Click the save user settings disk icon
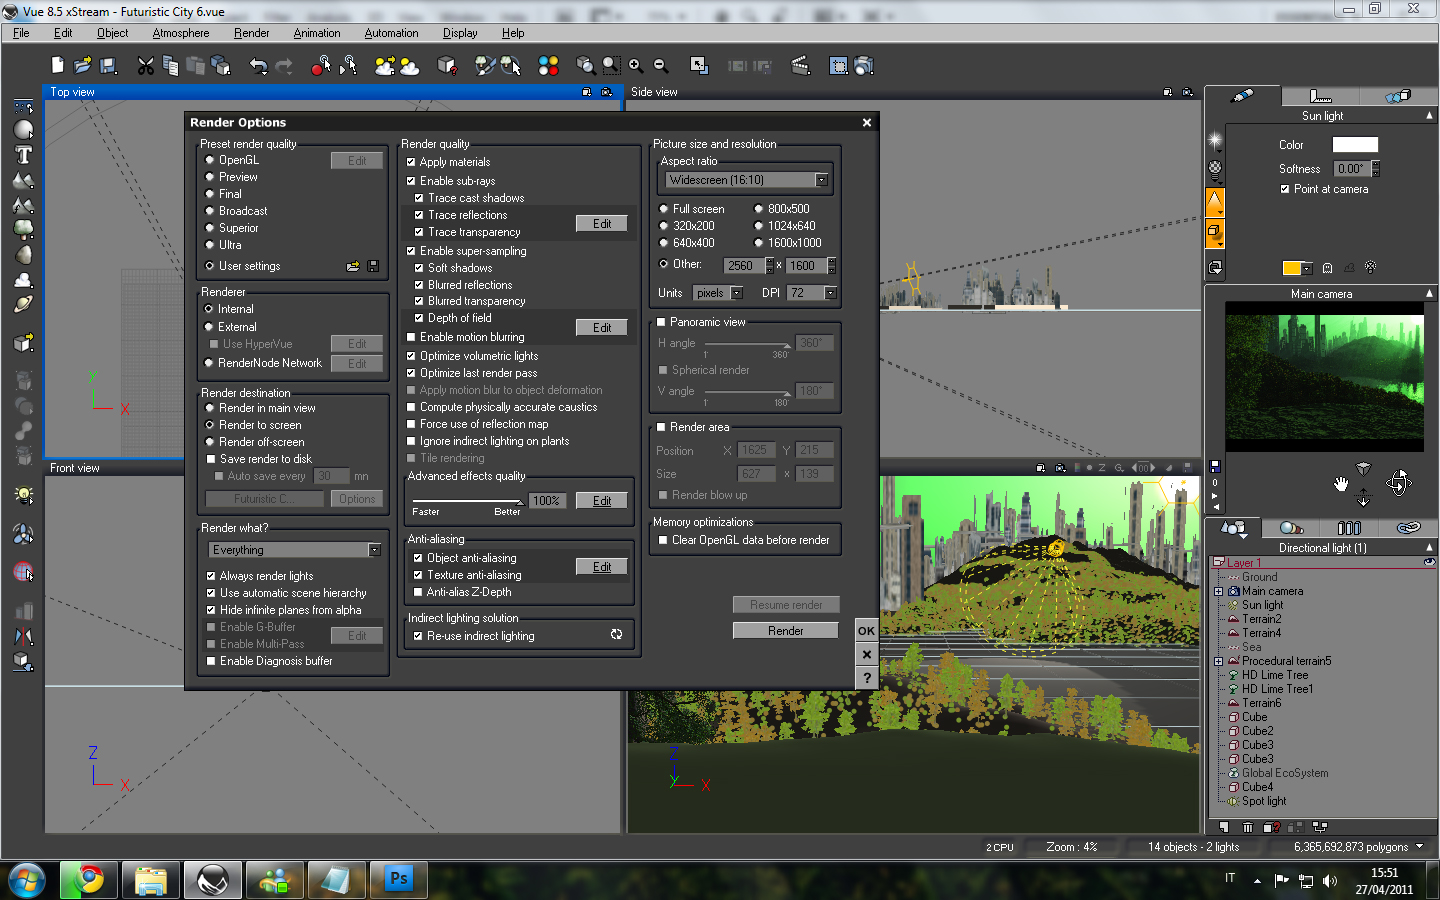This screenshot has width=1440, height=900. (373, 266)
